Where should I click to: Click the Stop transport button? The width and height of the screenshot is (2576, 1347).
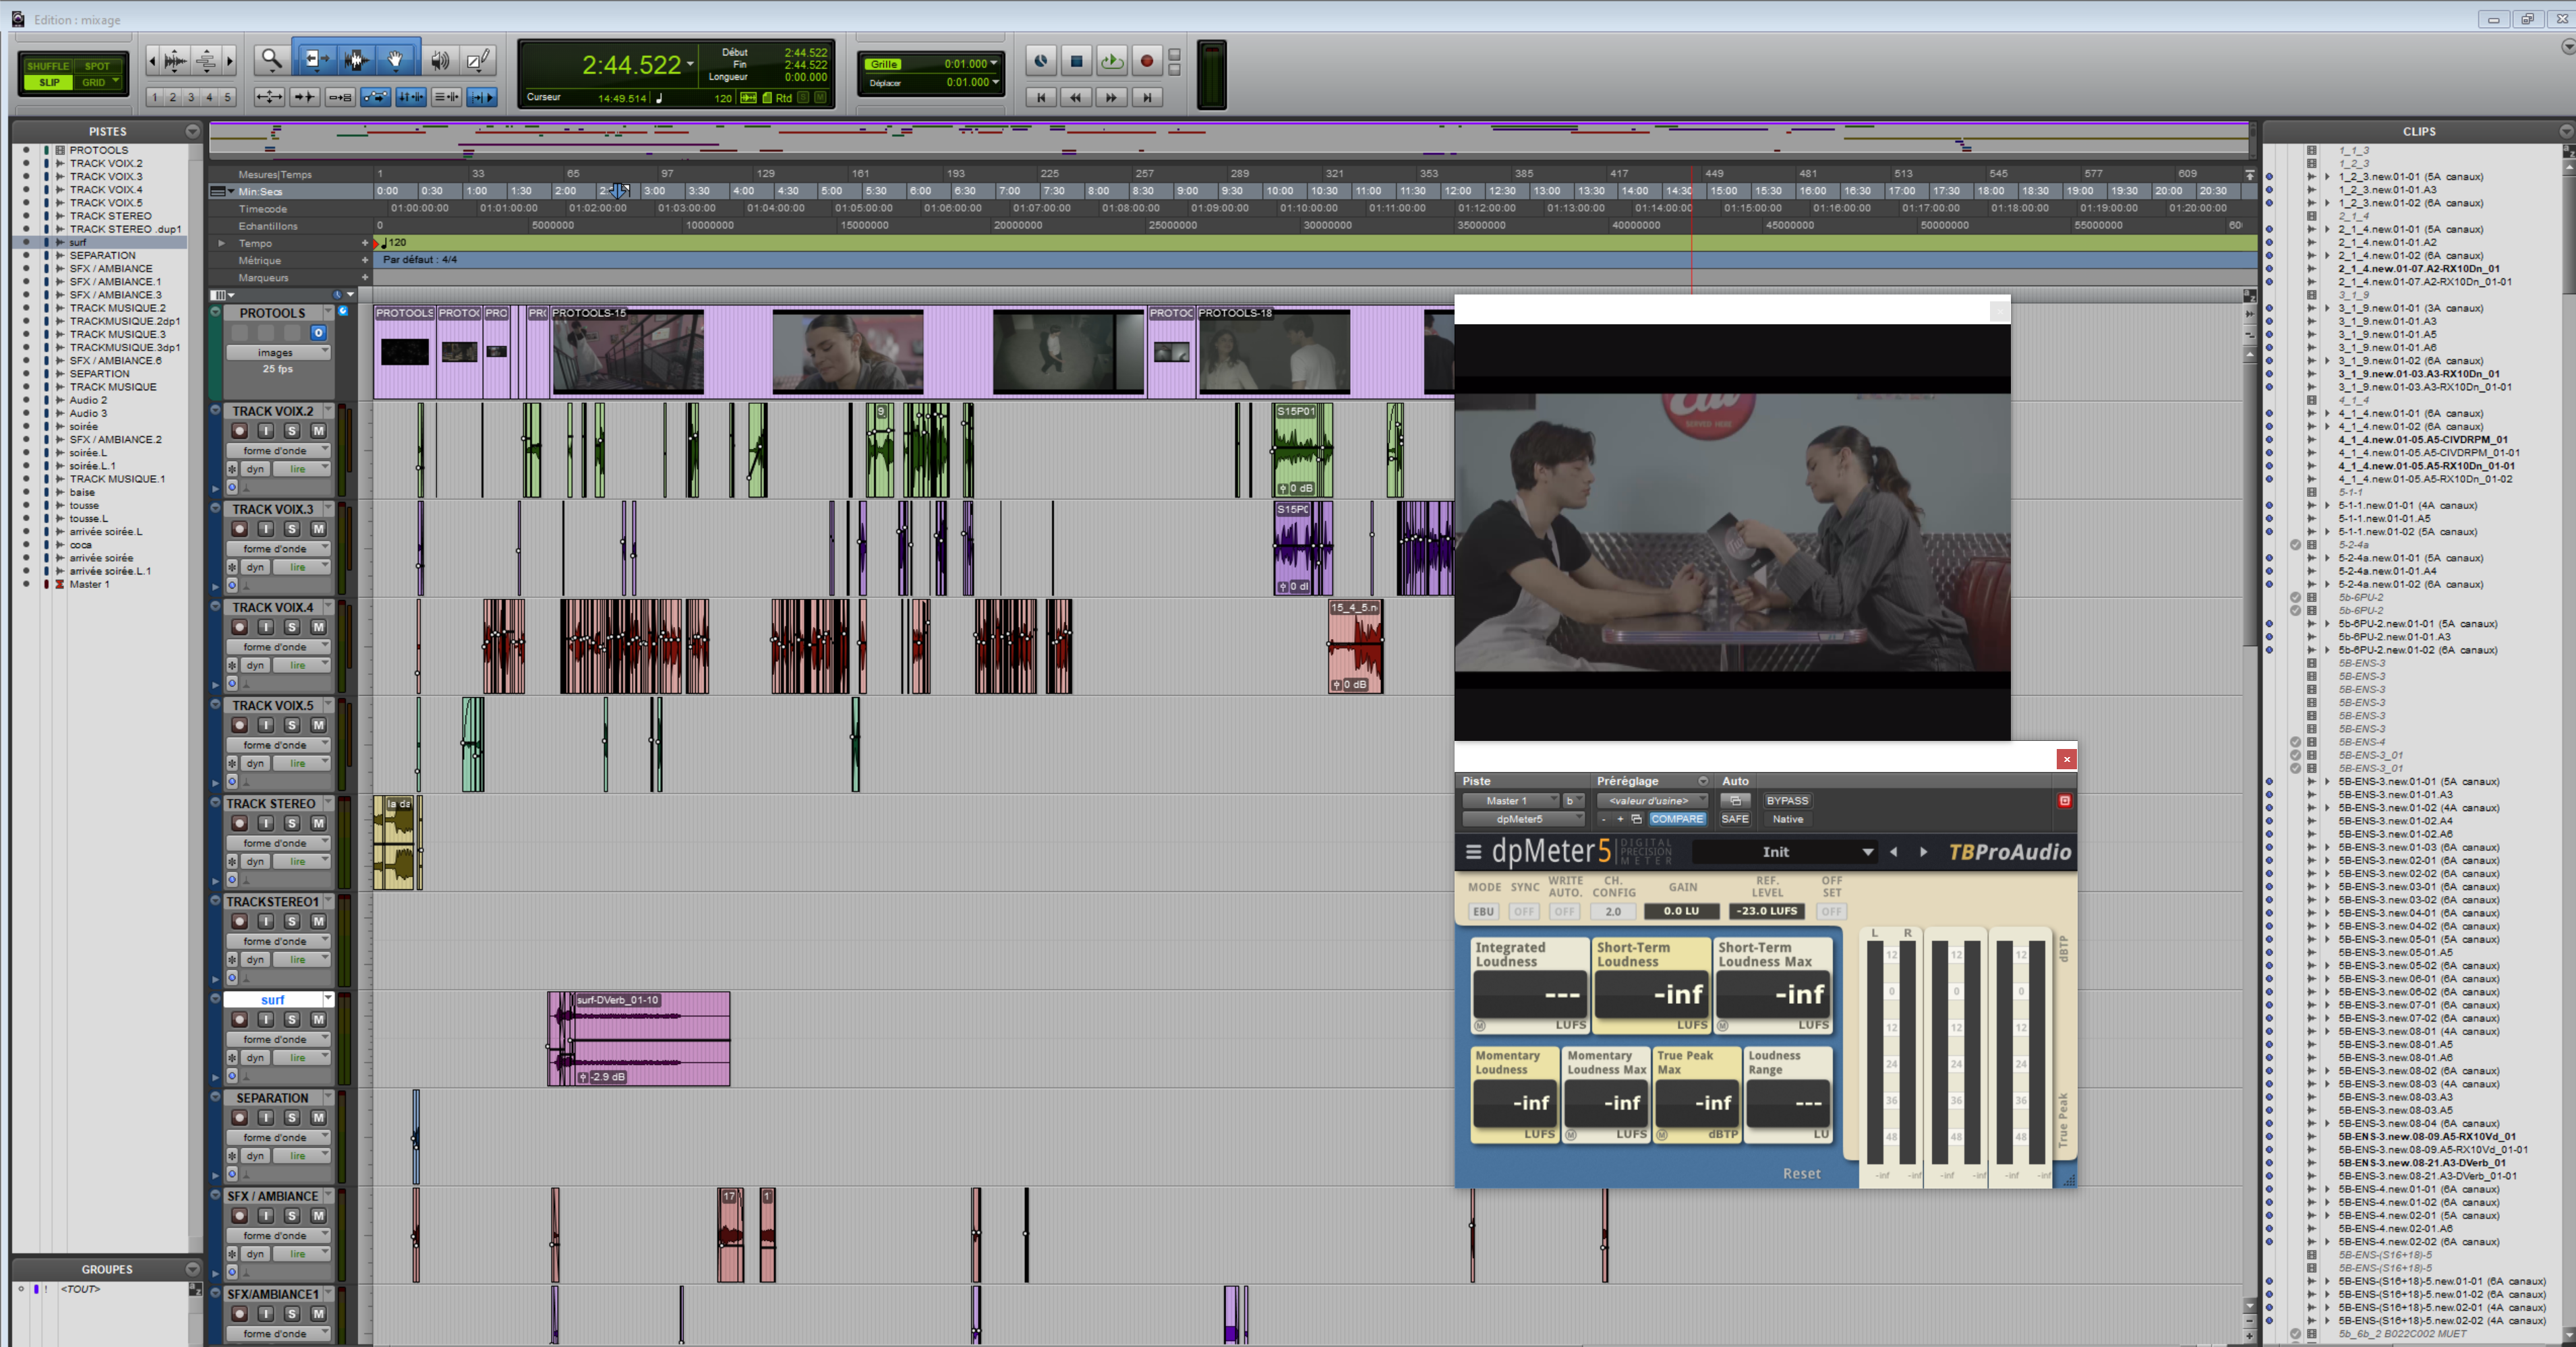click(1076, 62)
